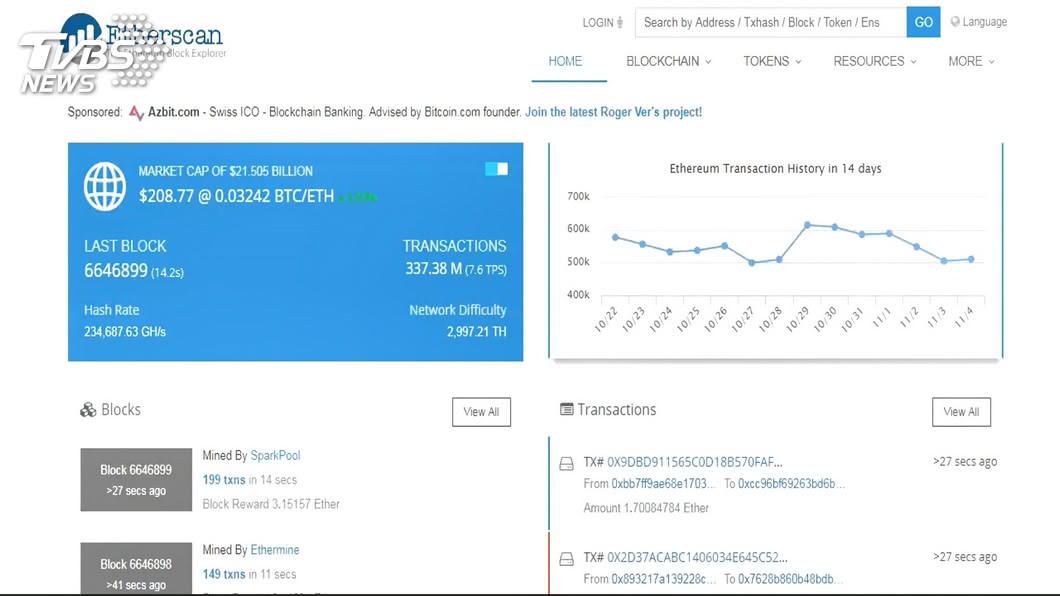
Task: Click the Etherscan logo
Action: [x=142, y=37]
